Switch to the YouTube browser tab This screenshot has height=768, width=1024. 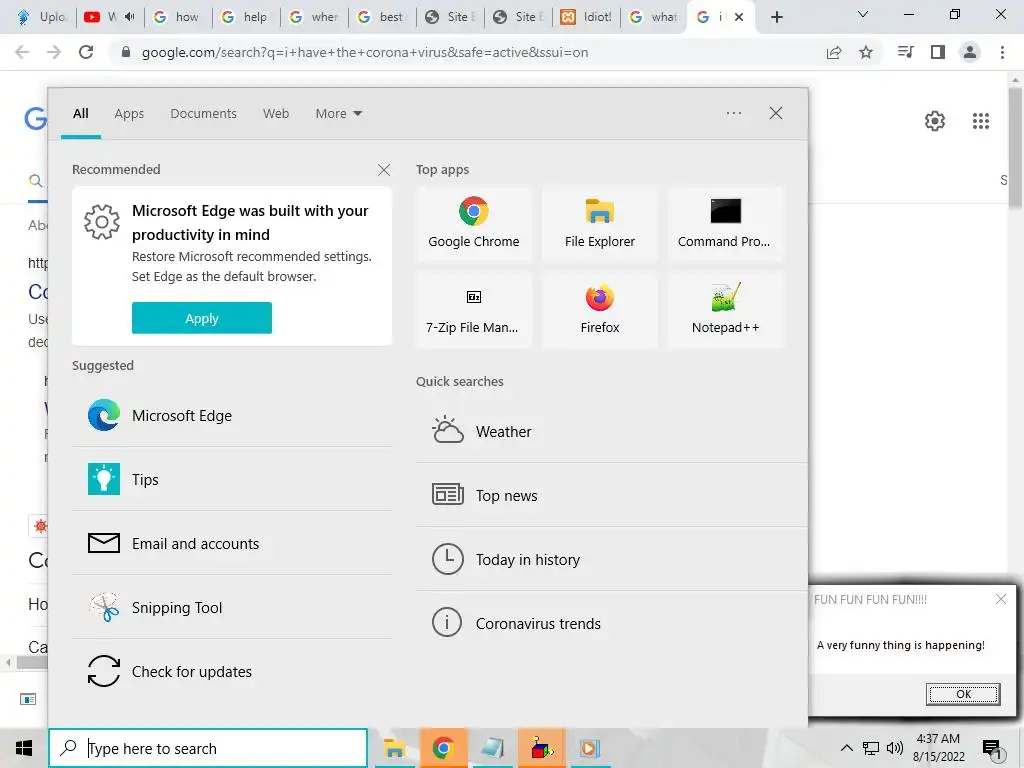(x=109, y=17)
